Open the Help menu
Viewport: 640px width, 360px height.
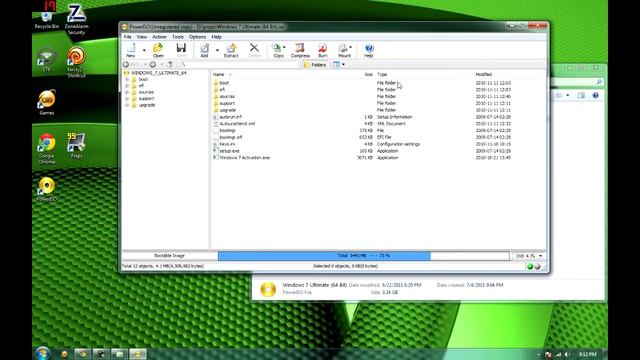click(216, 37)
